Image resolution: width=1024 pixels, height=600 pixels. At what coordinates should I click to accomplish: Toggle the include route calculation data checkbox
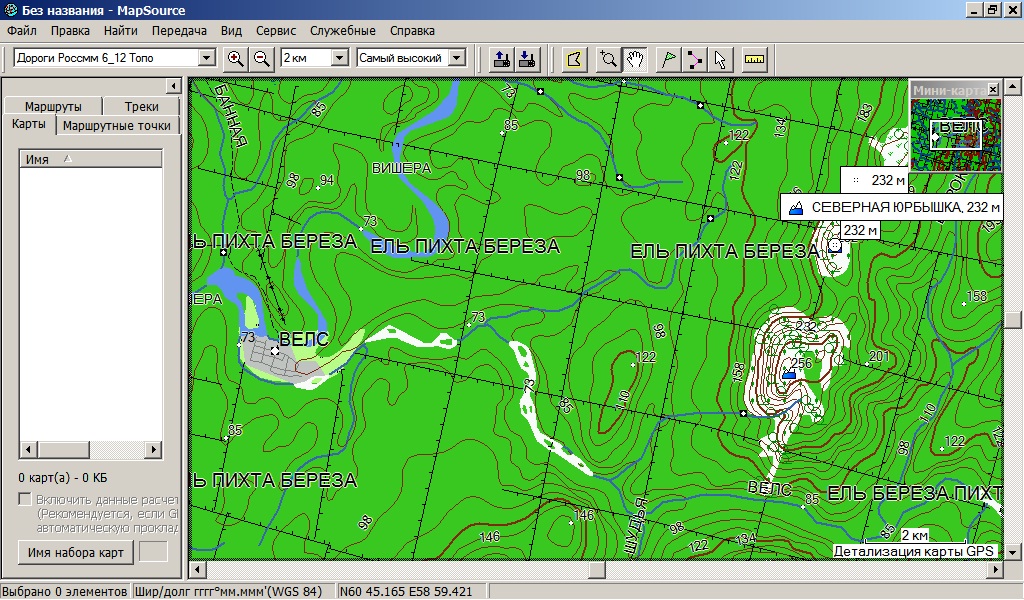(x=26, y=500)
